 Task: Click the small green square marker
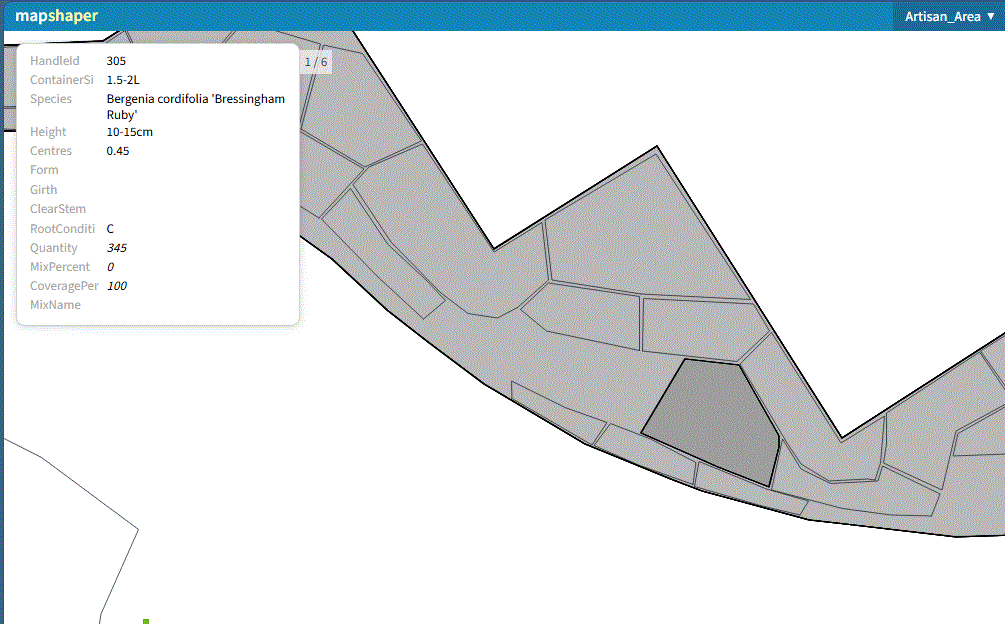[x=146, y=621]
